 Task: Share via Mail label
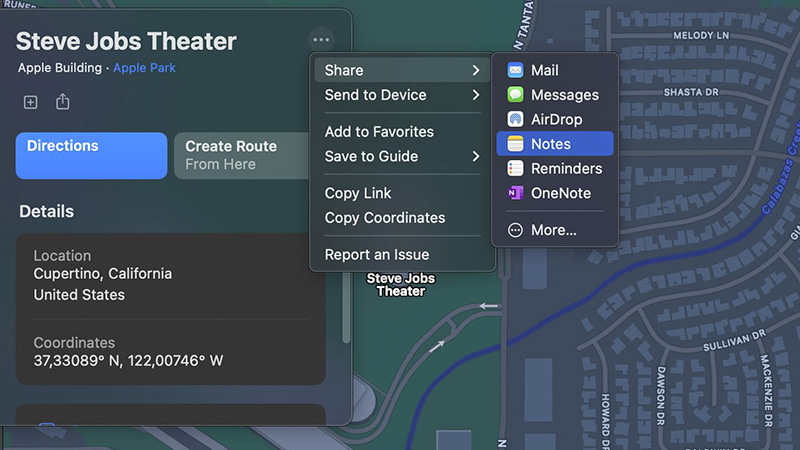pos(544,70)
